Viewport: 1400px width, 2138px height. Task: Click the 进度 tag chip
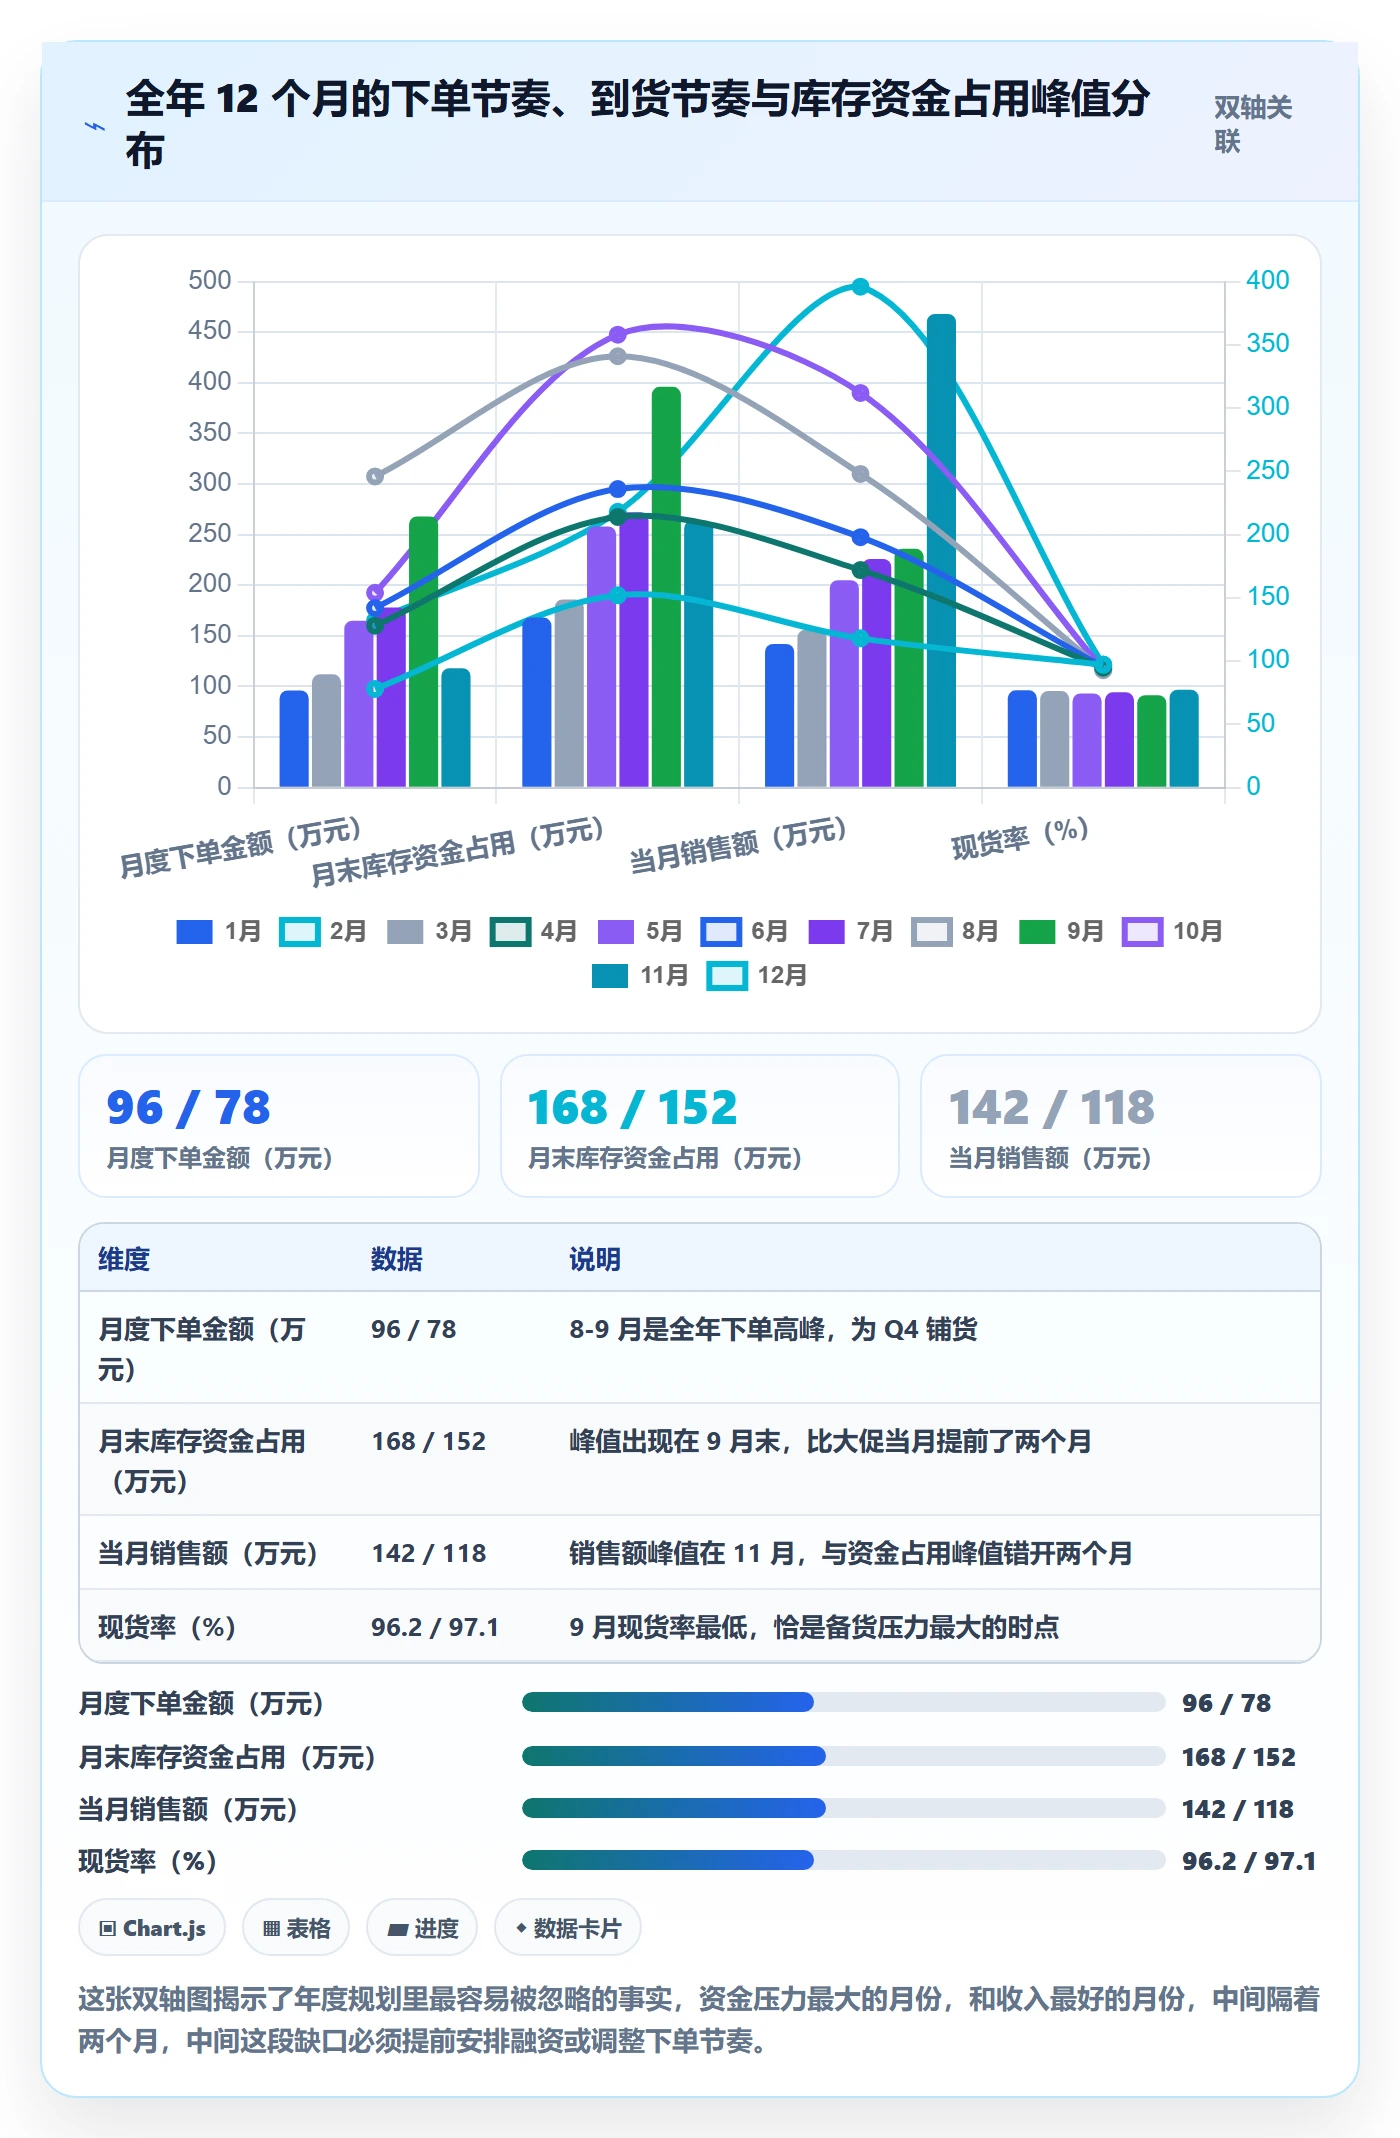[x=422, y=1928]
